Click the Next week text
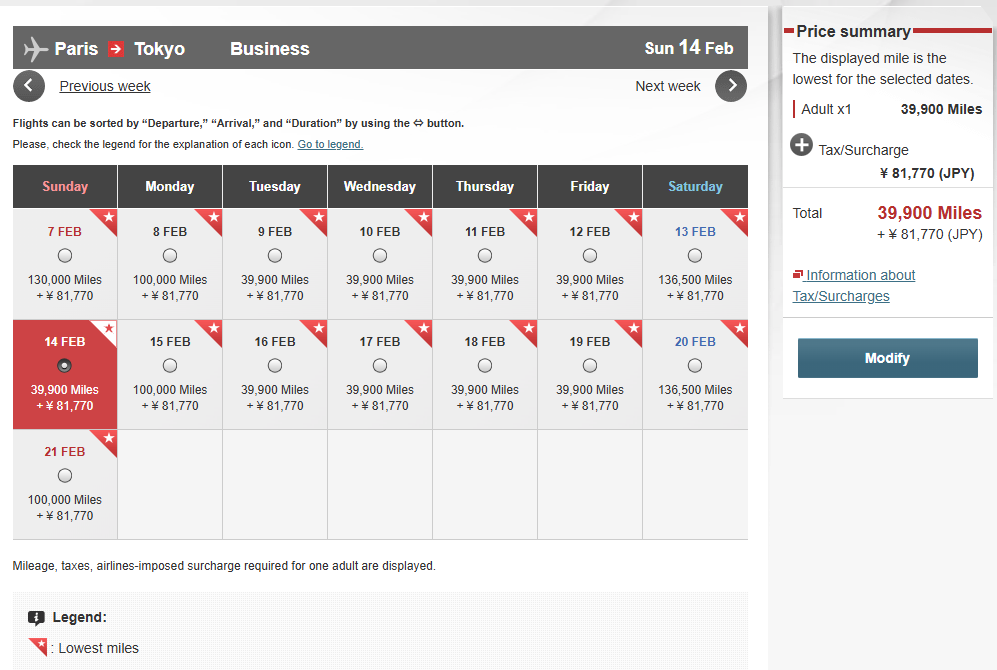This screenshot has width=997, height=670. [668, 86]
